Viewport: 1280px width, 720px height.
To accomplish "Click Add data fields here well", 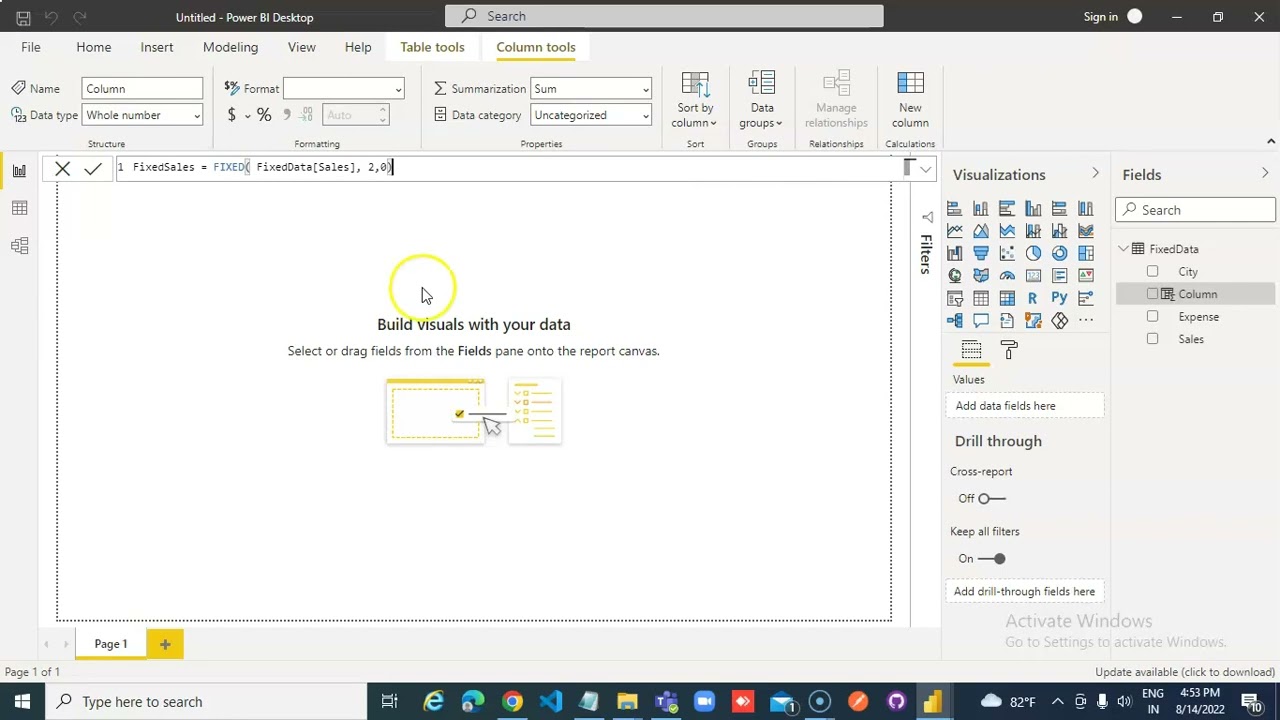I will click(x=1024, y=406).
